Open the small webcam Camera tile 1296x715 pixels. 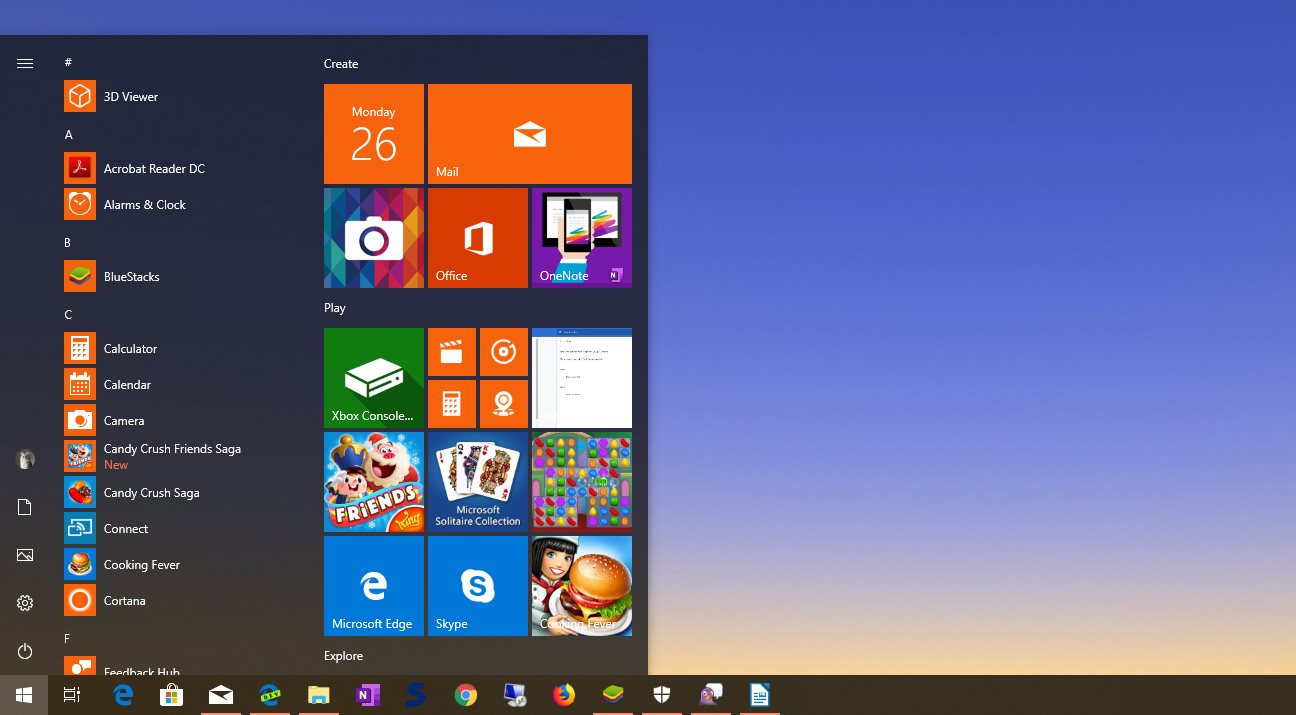click(504, 404)
